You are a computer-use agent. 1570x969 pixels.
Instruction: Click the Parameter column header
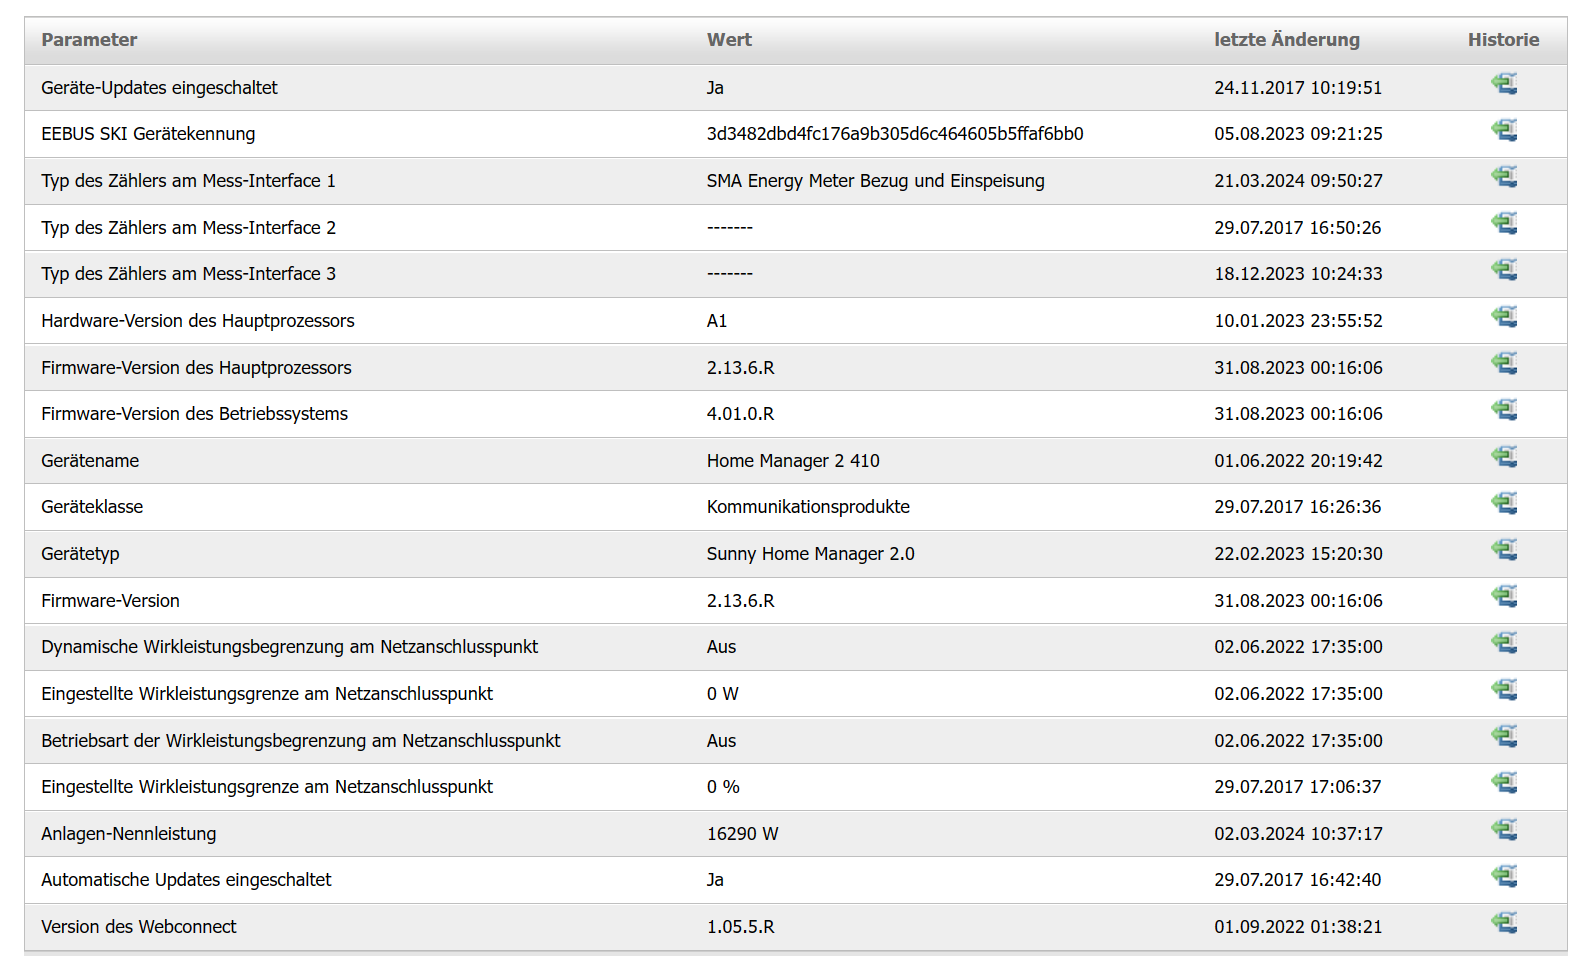pos(89,40)
